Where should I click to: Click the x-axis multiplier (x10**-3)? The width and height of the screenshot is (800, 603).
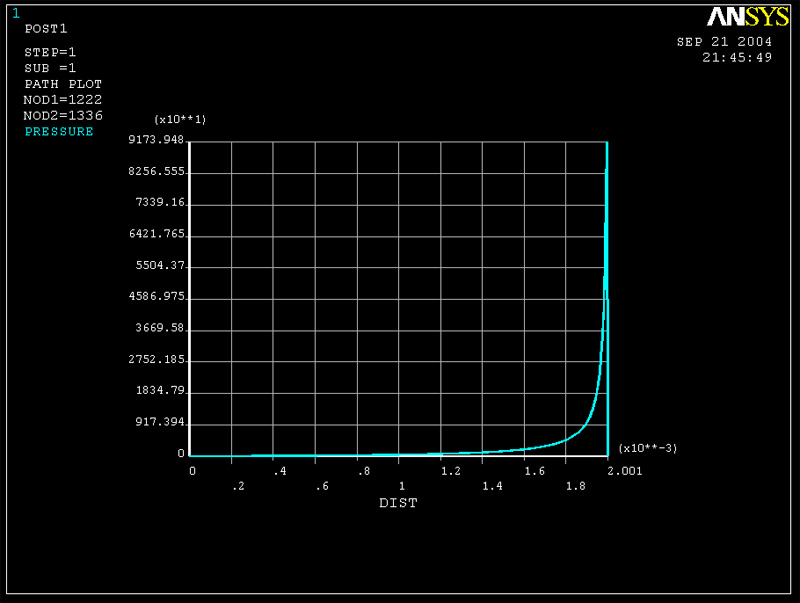(x=647, y=448)
